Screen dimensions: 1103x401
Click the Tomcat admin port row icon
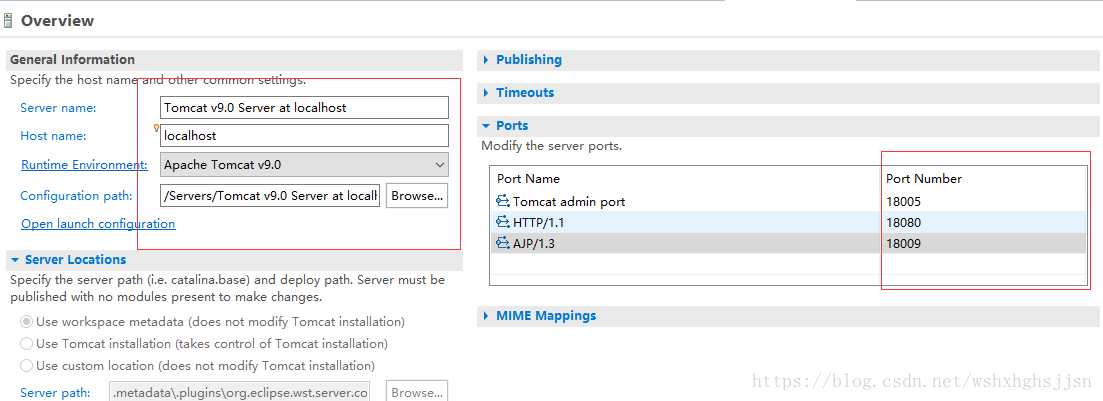point(503,202)
